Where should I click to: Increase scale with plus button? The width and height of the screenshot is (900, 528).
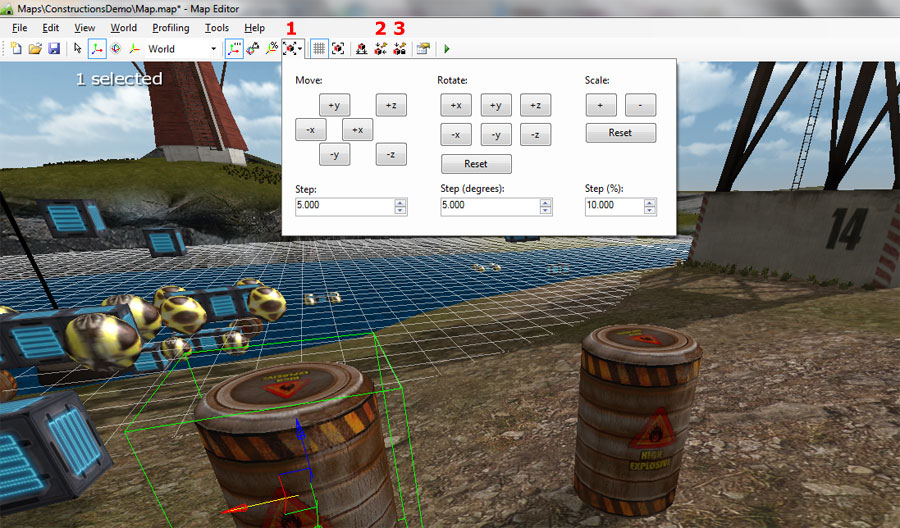[601, 105]
